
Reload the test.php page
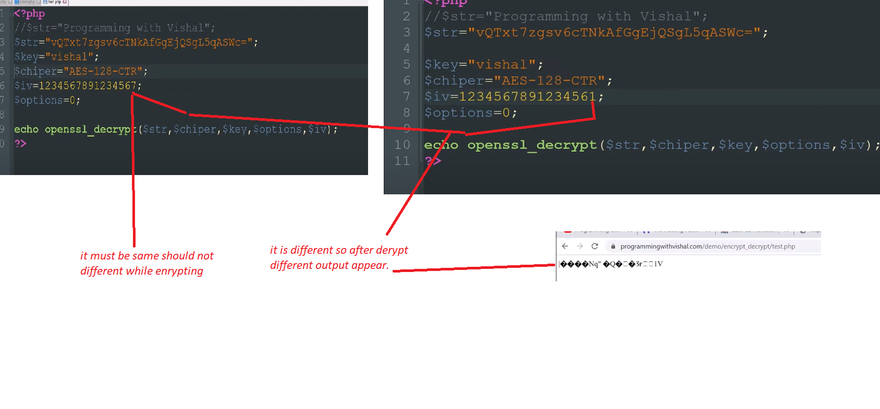pos(593,246)
